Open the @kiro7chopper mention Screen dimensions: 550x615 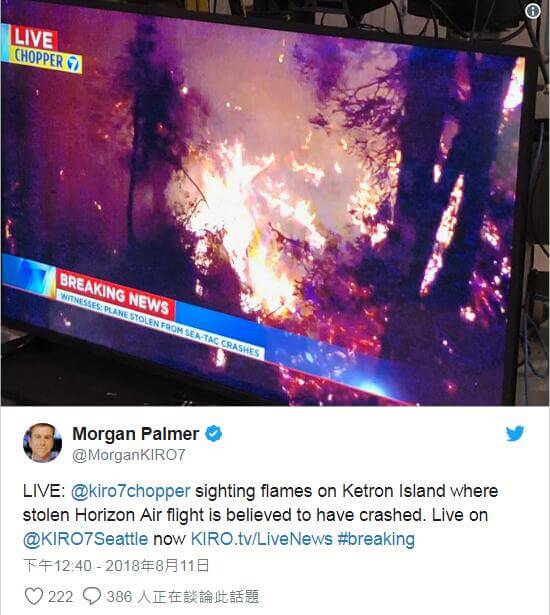point(131,491)
